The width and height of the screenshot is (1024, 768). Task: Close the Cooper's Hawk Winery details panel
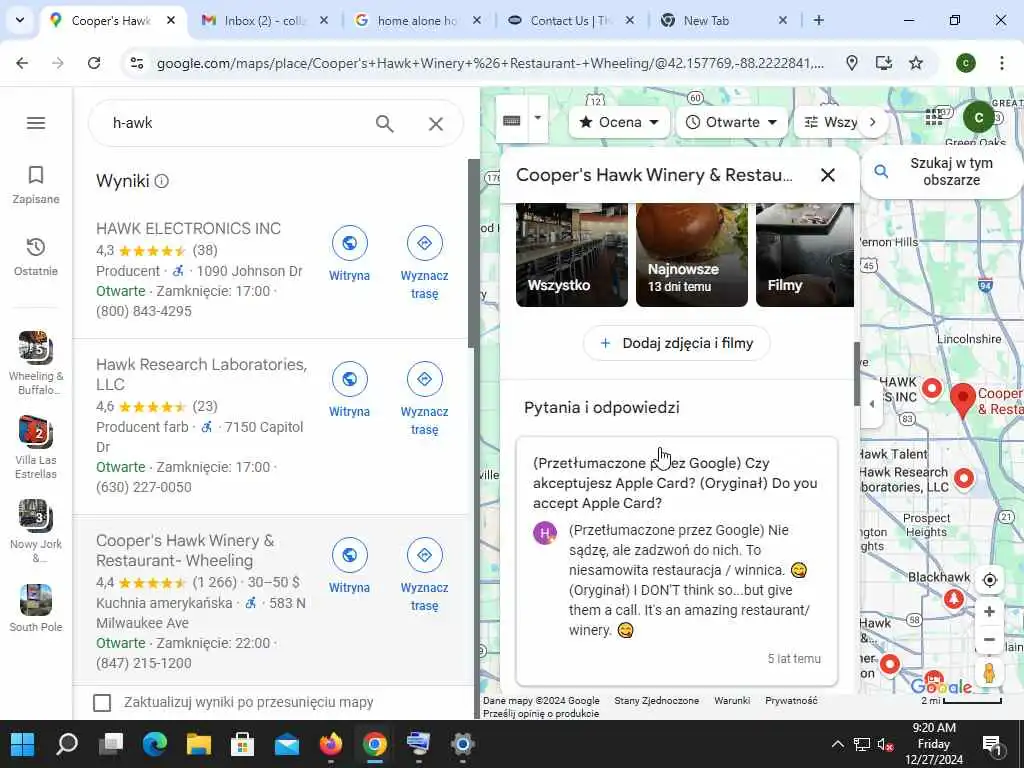click(x=827, y=175)
